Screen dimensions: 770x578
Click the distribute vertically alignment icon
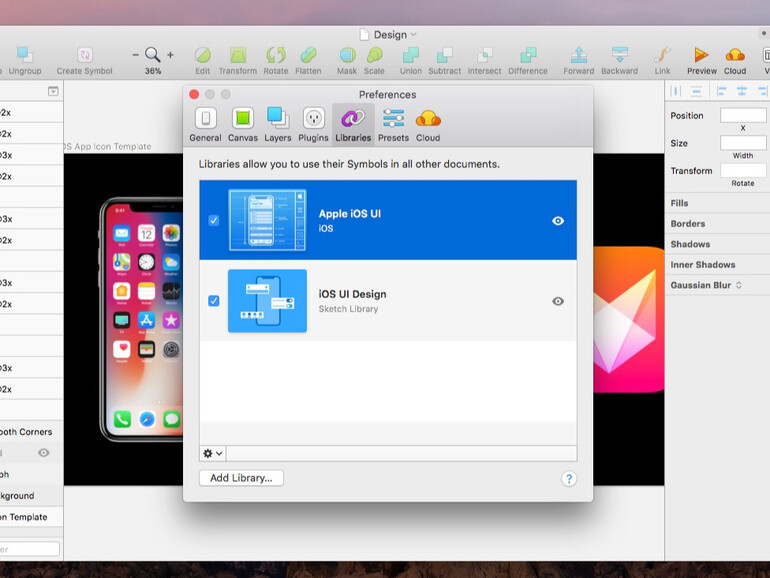[696, 91]
